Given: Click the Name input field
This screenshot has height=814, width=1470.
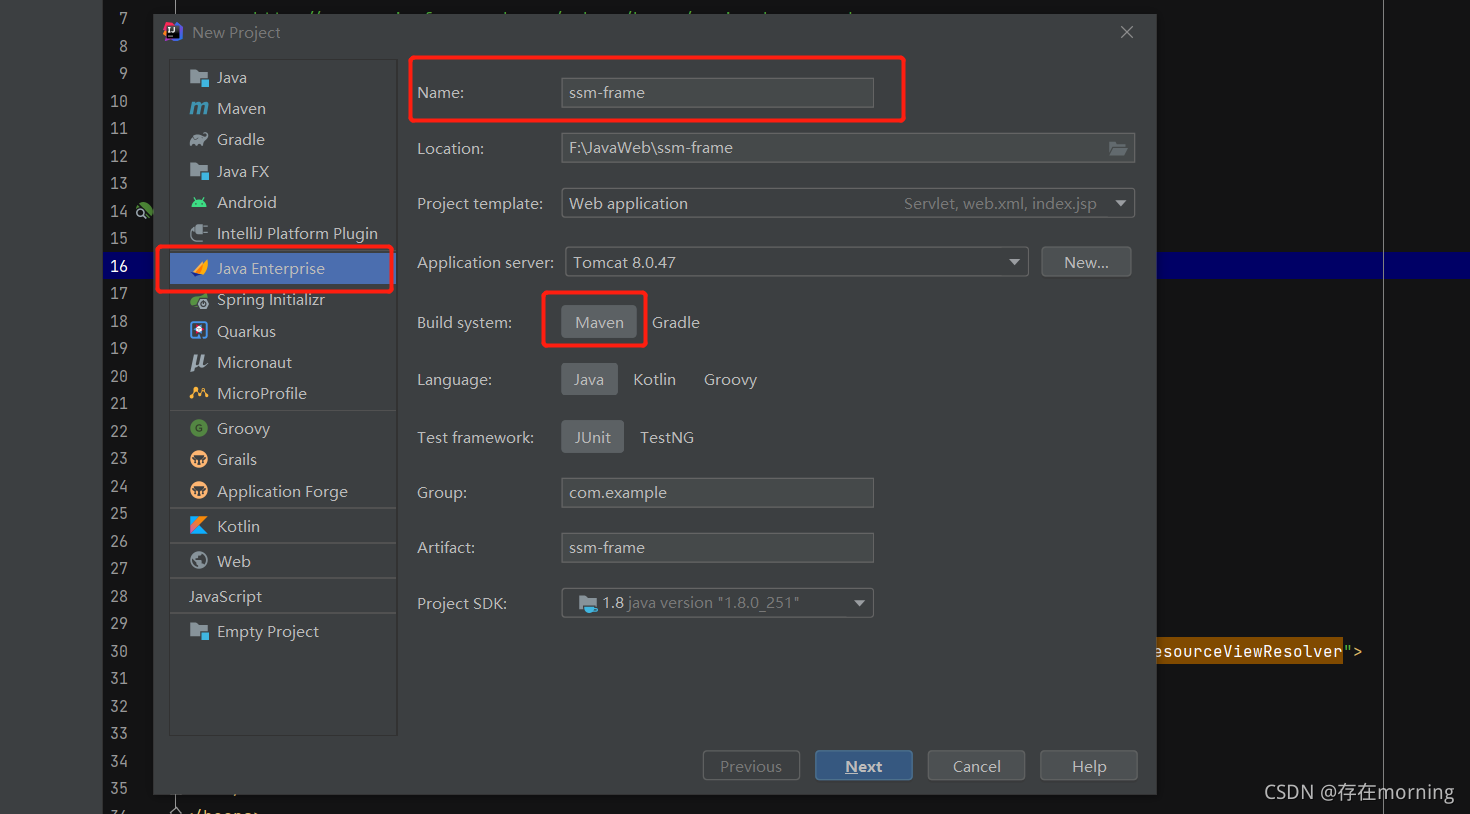Looking at the screenshot, I should click(717, 92).
